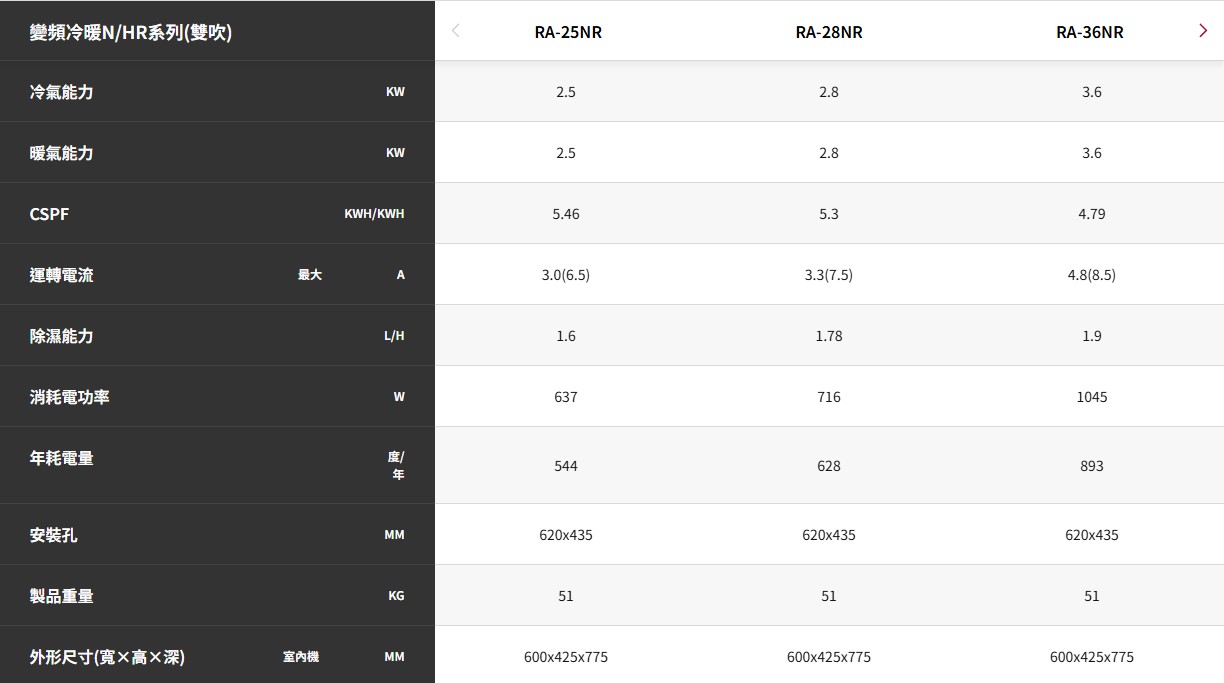Click the 消耗電功率 row label
1224x683 pixels.
(x=70, y=397)
